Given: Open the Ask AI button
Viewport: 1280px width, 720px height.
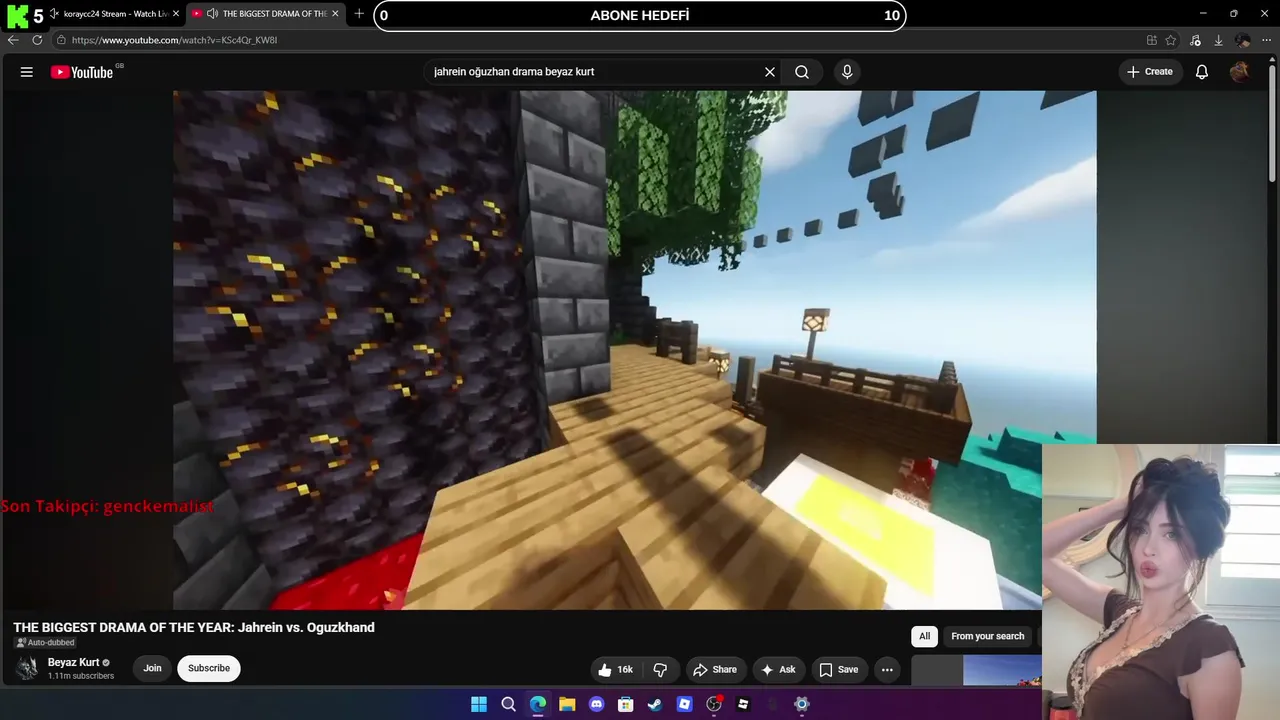Looking at the screenshot, I should click(x=778, y=670).
